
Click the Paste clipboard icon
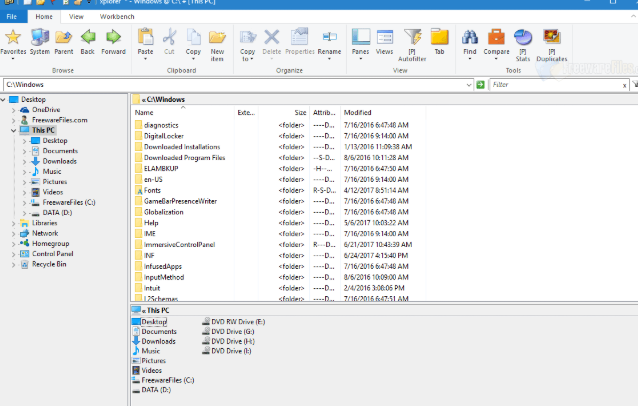[145, 37]
